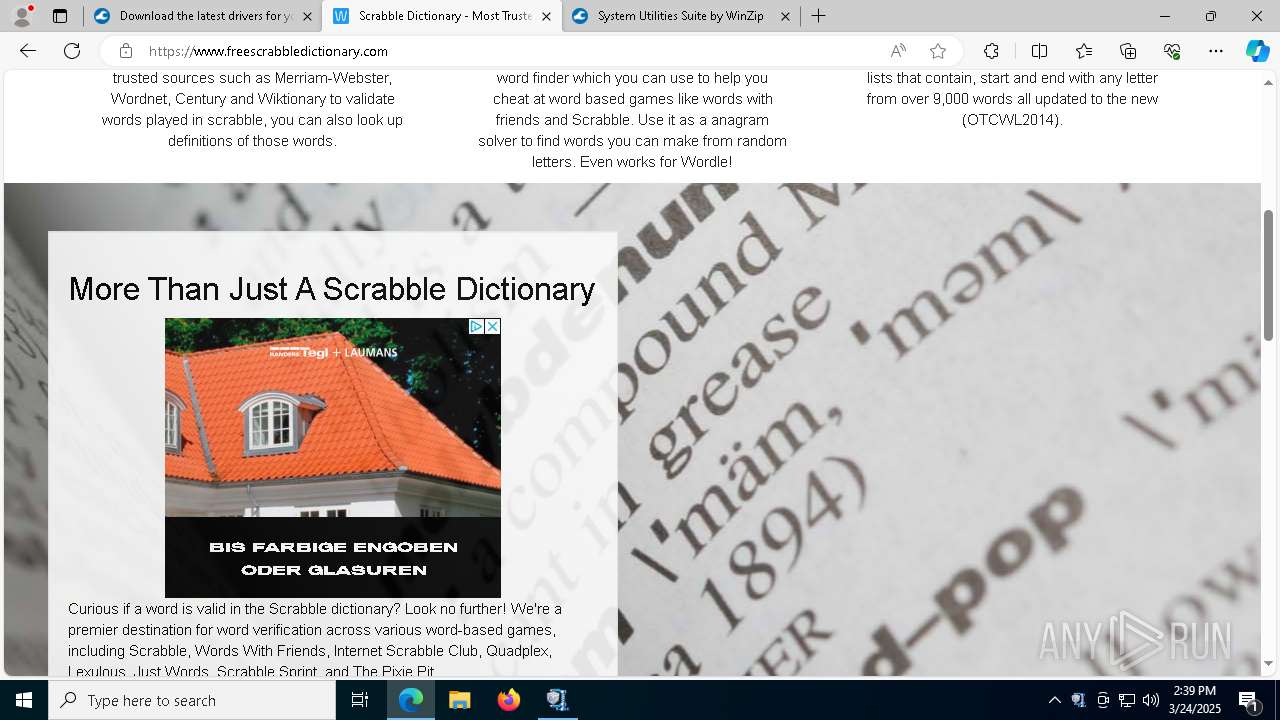Screen dimensions: 1280x720
Task: Open the Favorites list icon
Action: 1084,51
